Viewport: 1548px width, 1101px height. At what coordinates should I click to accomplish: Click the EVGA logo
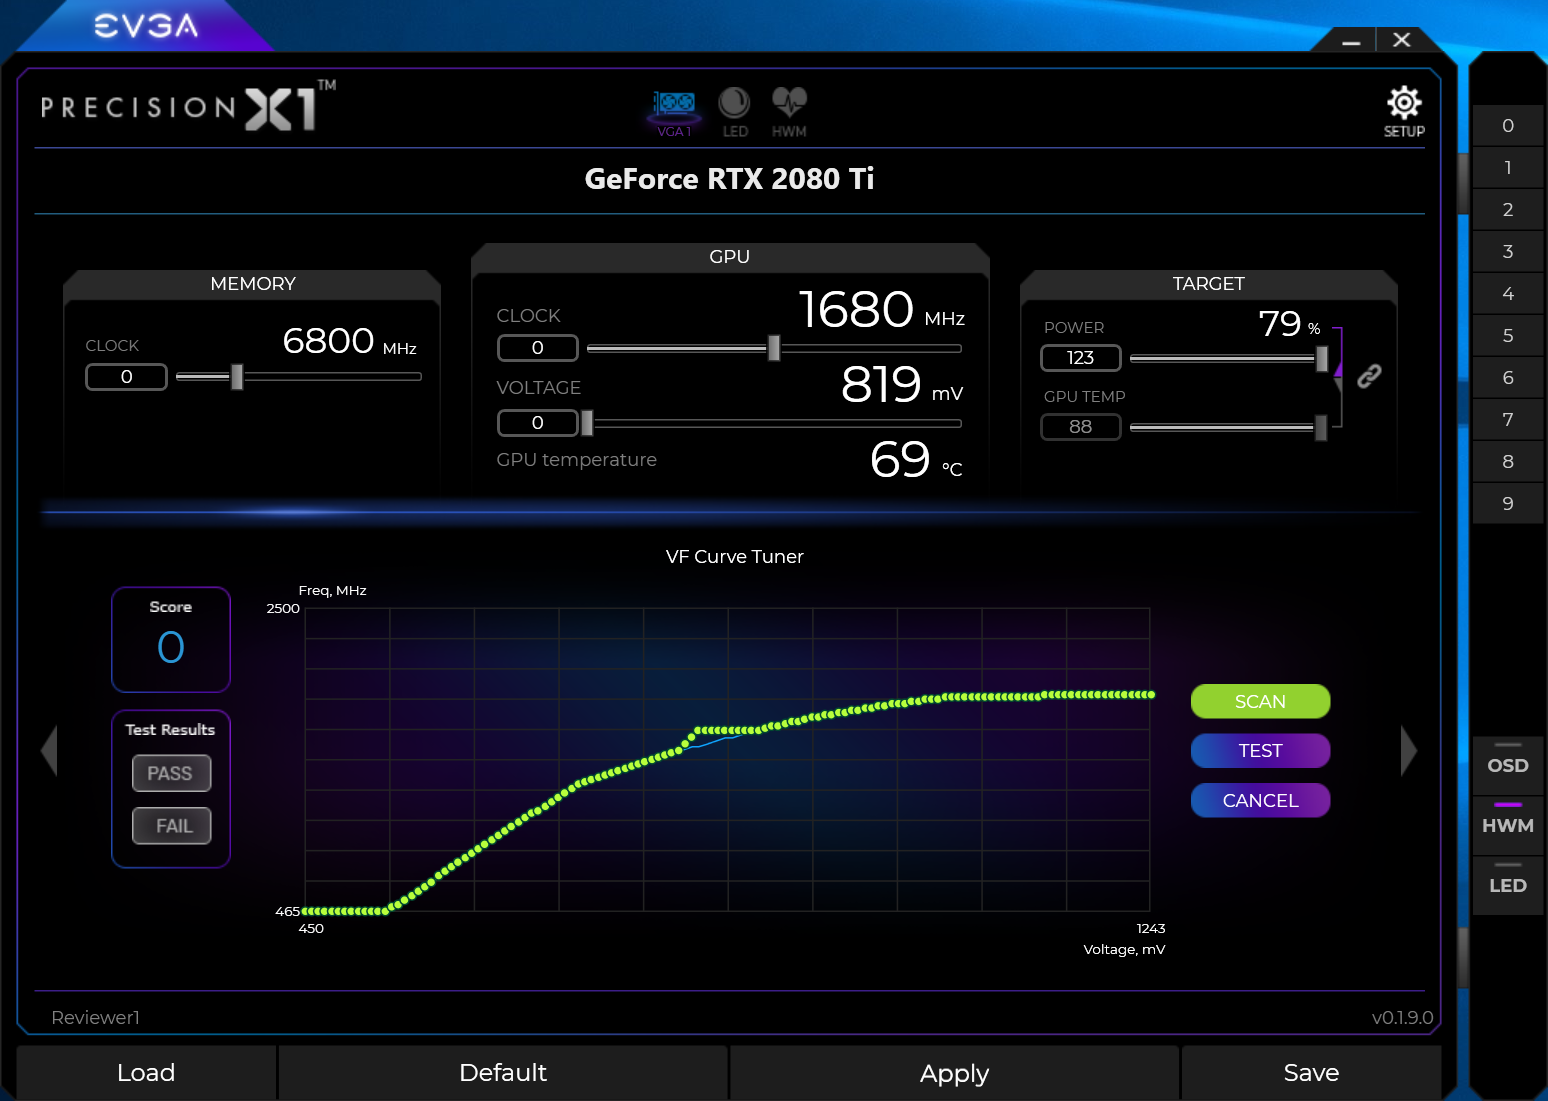tap(146, 25)
